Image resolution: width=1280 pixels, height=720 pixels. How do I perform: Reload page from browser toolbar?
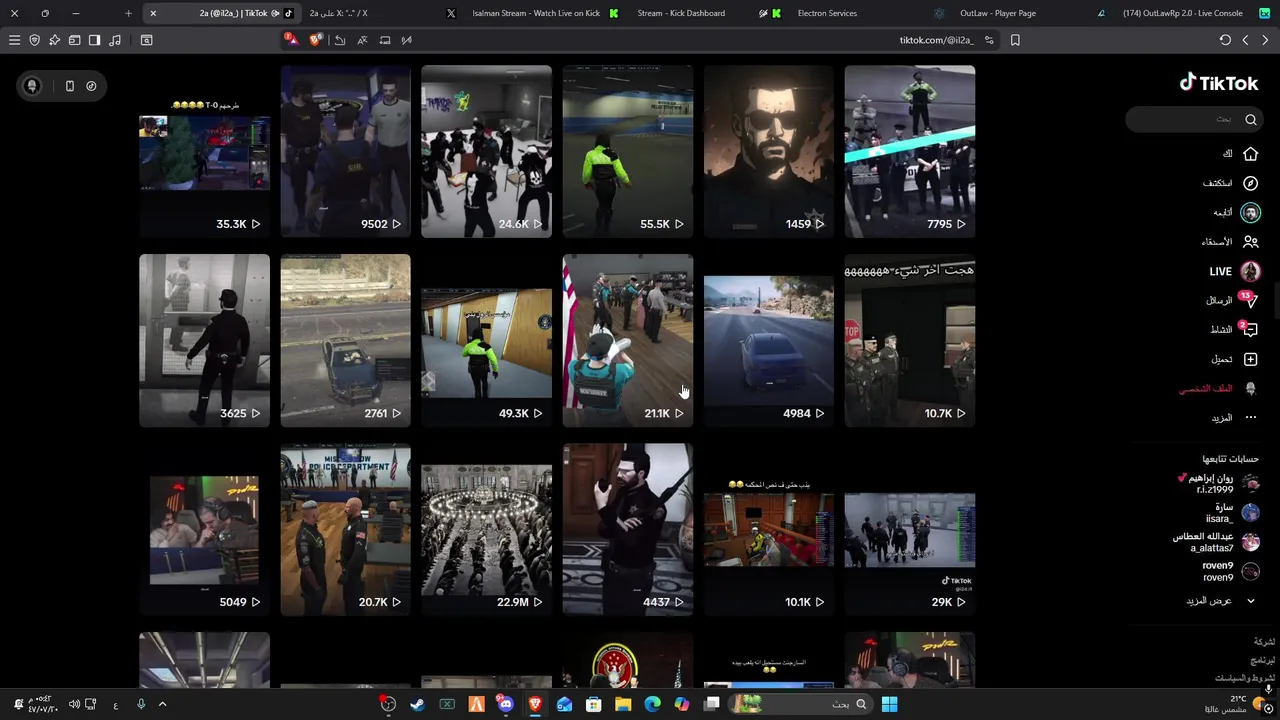1225,40
